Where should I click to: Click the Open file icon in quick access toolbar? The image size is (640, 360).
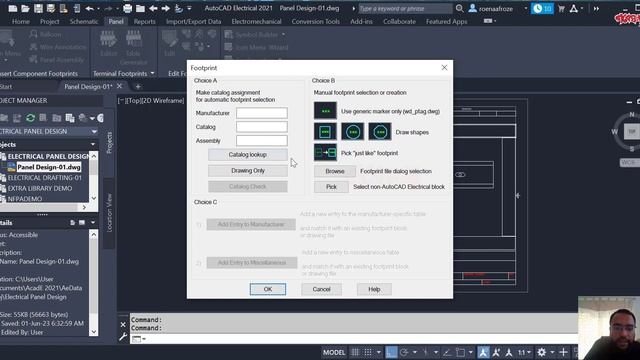25,8
